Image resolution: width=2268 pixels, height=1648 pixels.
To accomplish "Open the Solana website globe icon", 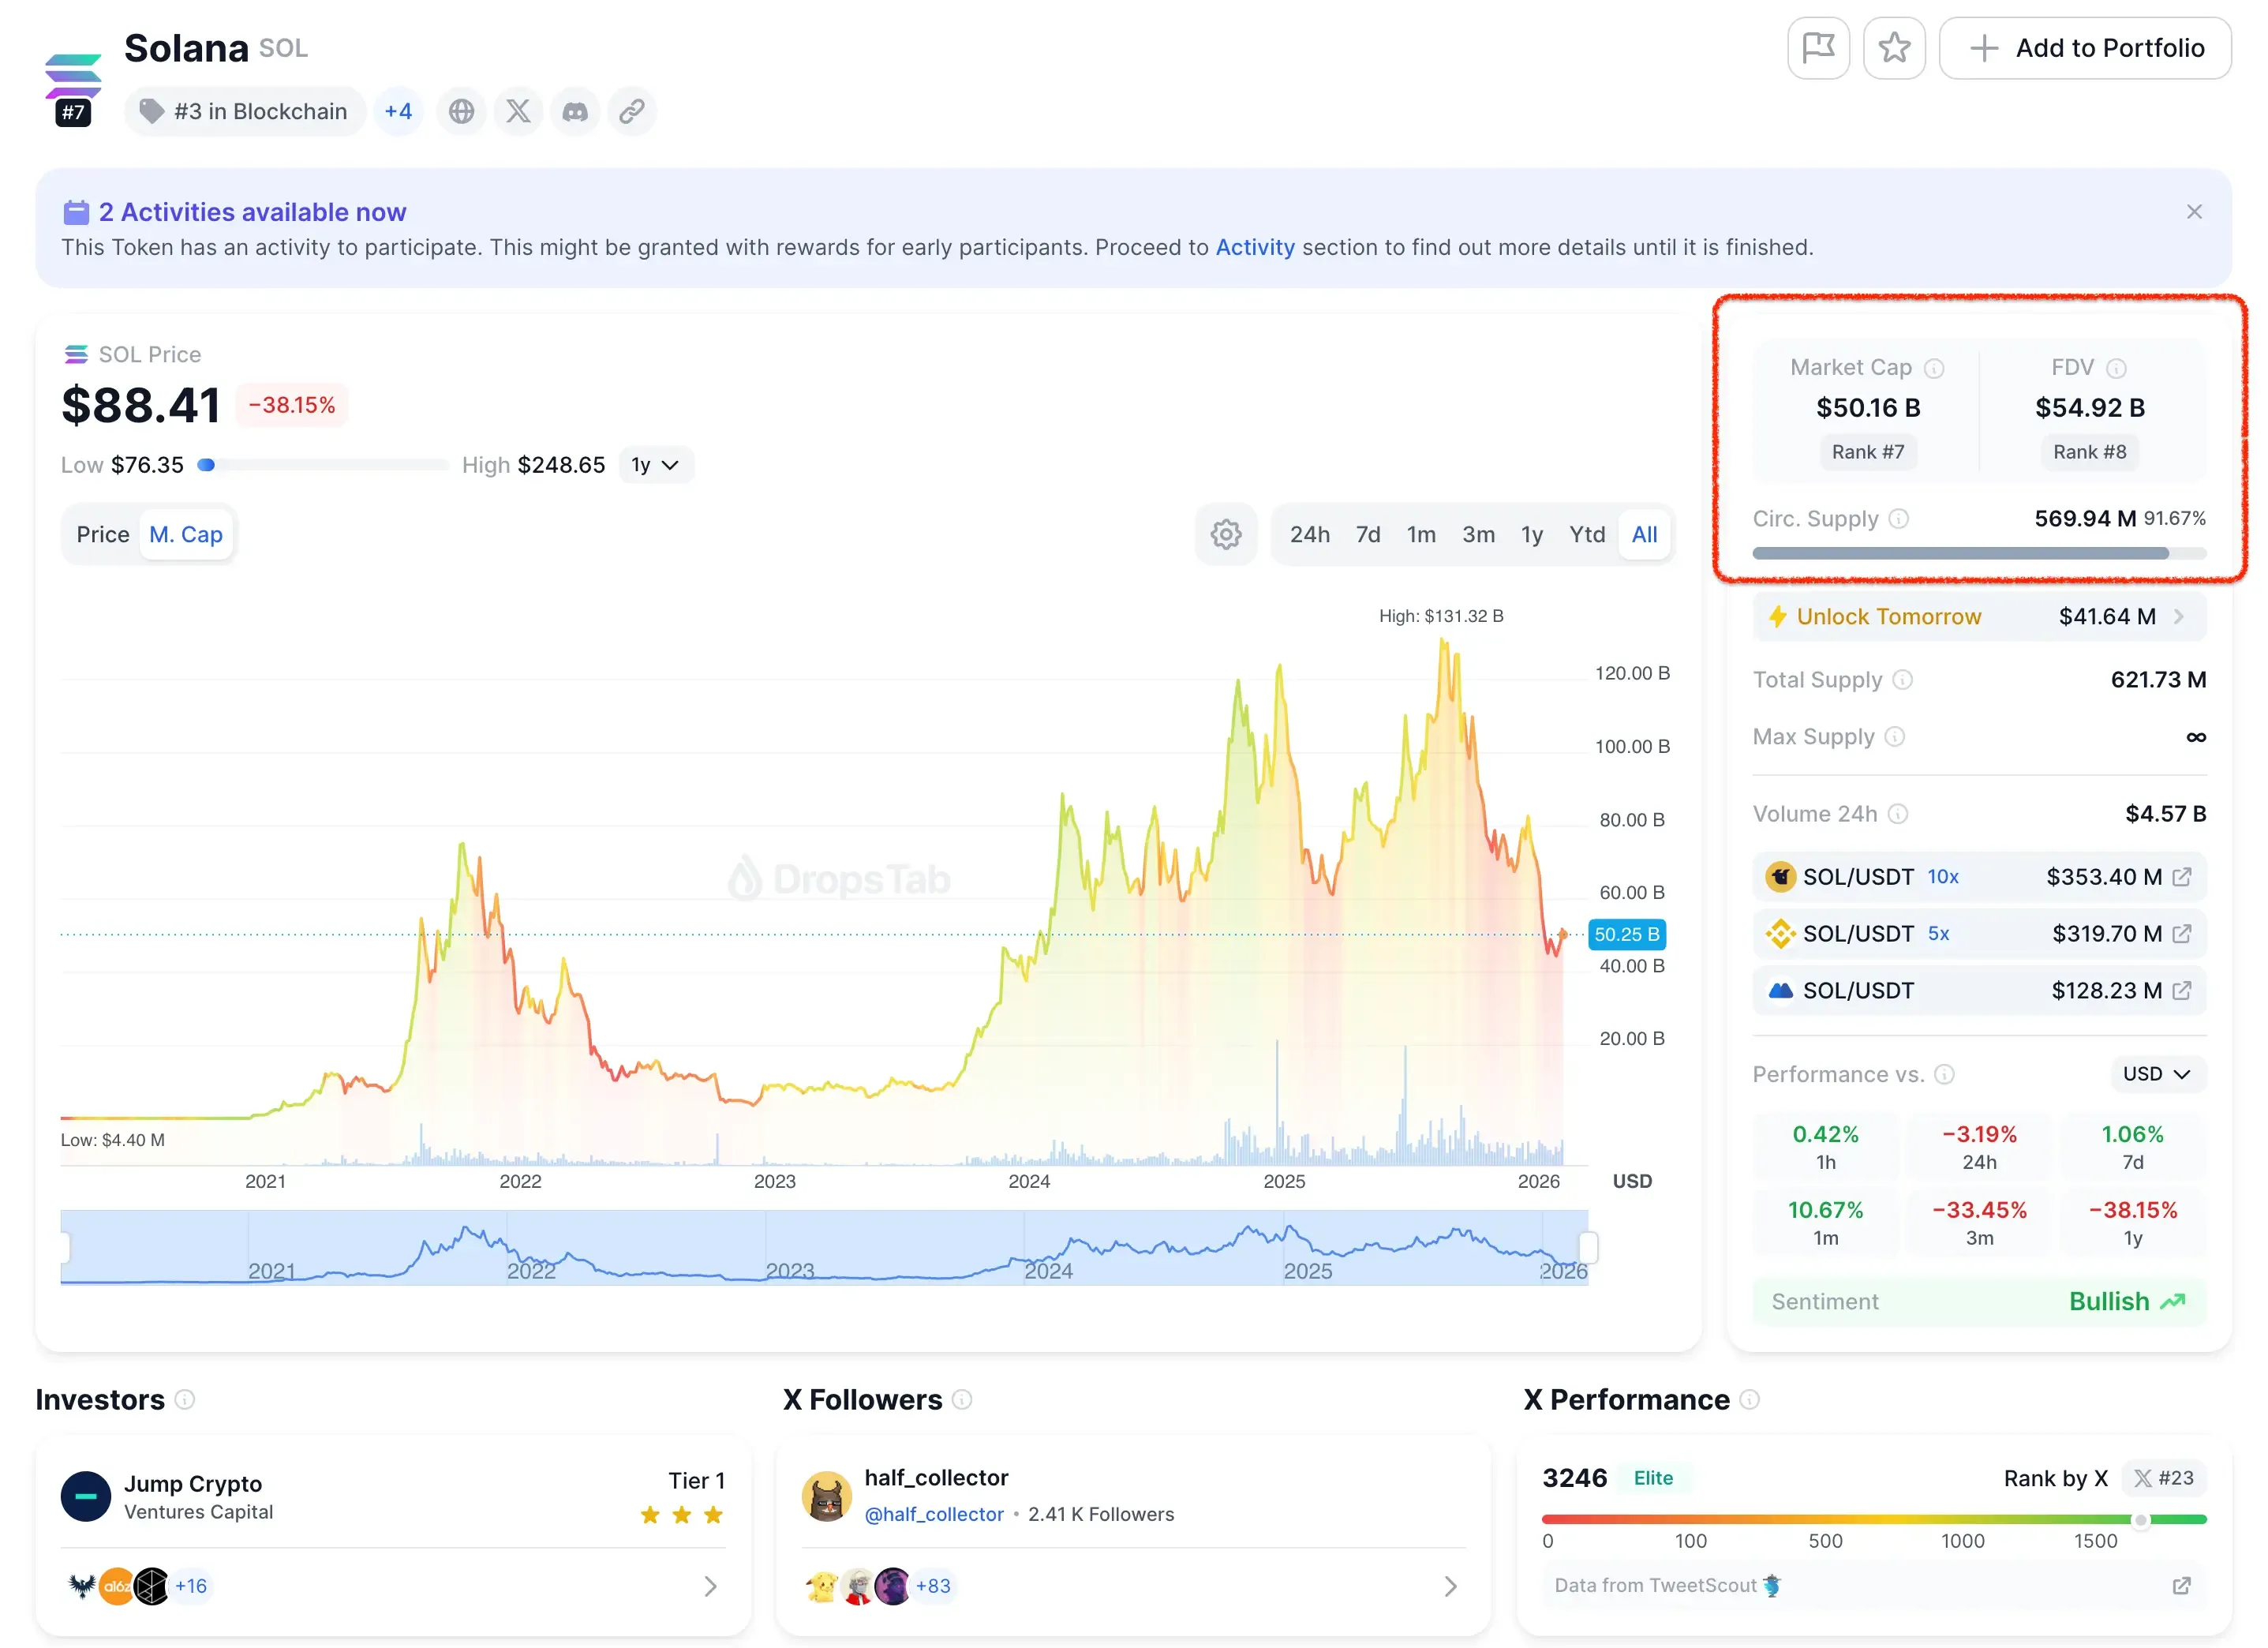I will [461, 111].
